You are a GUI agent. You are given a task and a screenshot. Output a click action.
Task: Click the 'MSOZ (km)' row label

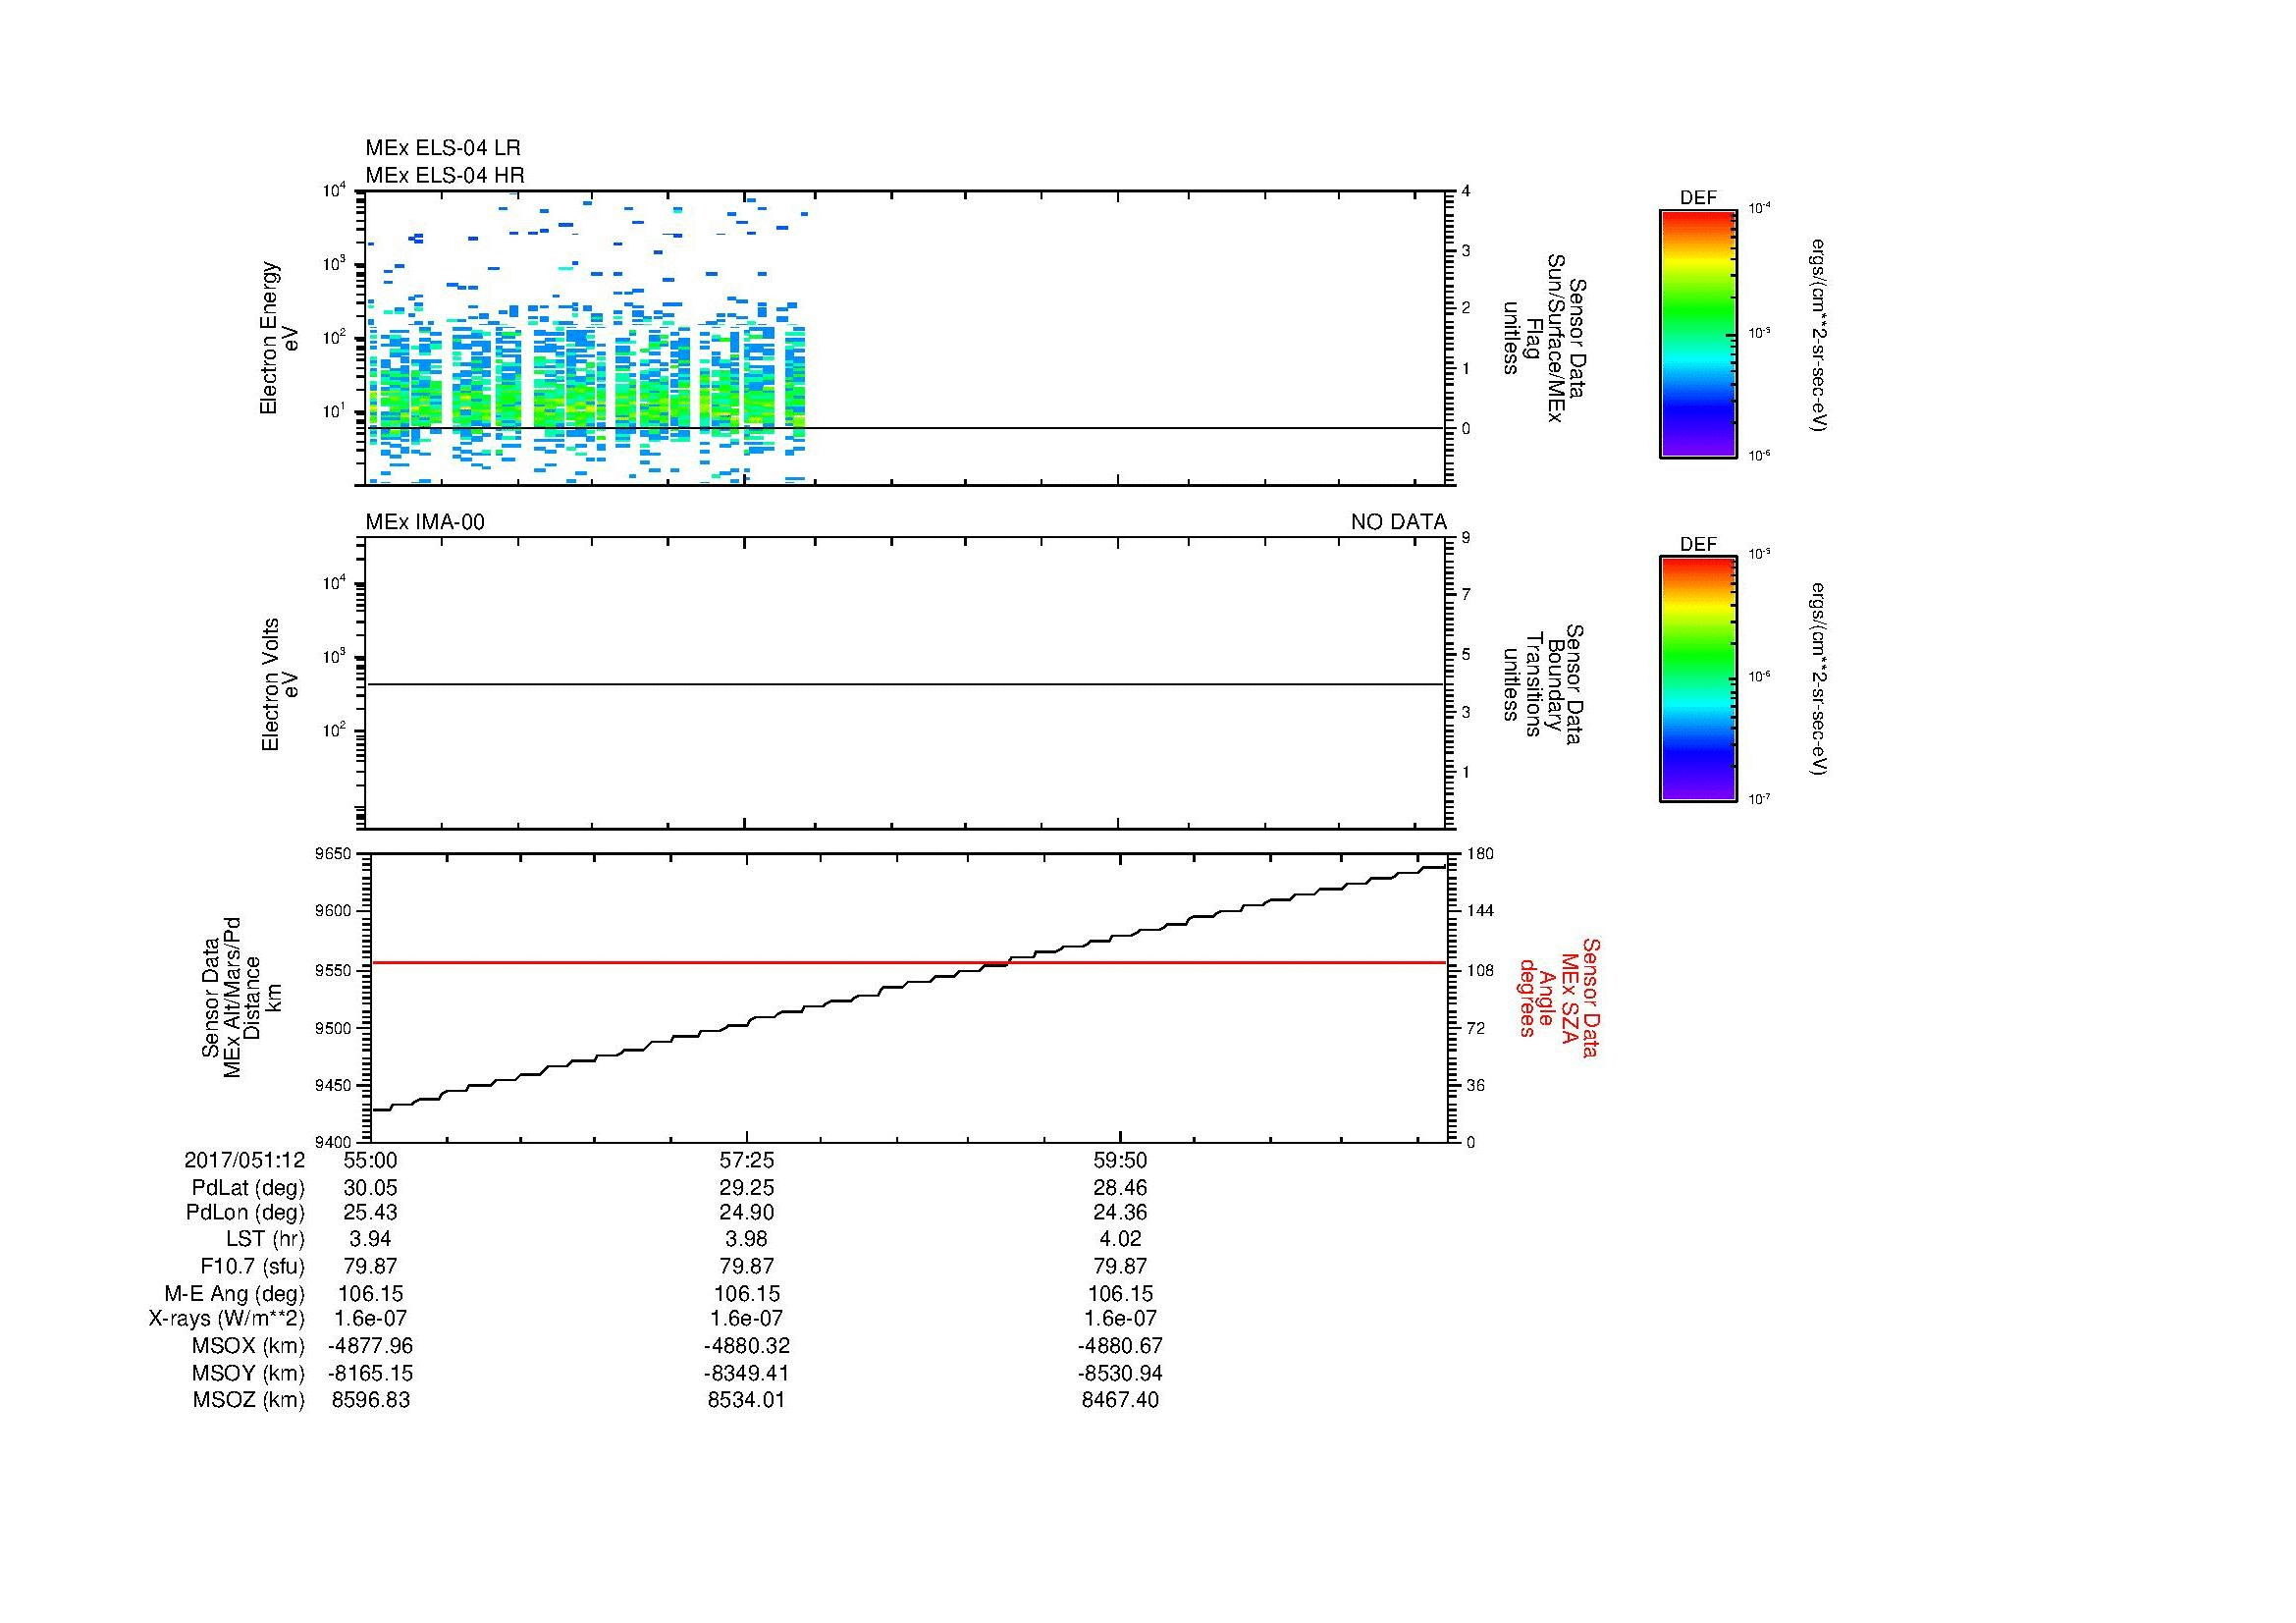pyautogui.click(x=249, y=1400)
